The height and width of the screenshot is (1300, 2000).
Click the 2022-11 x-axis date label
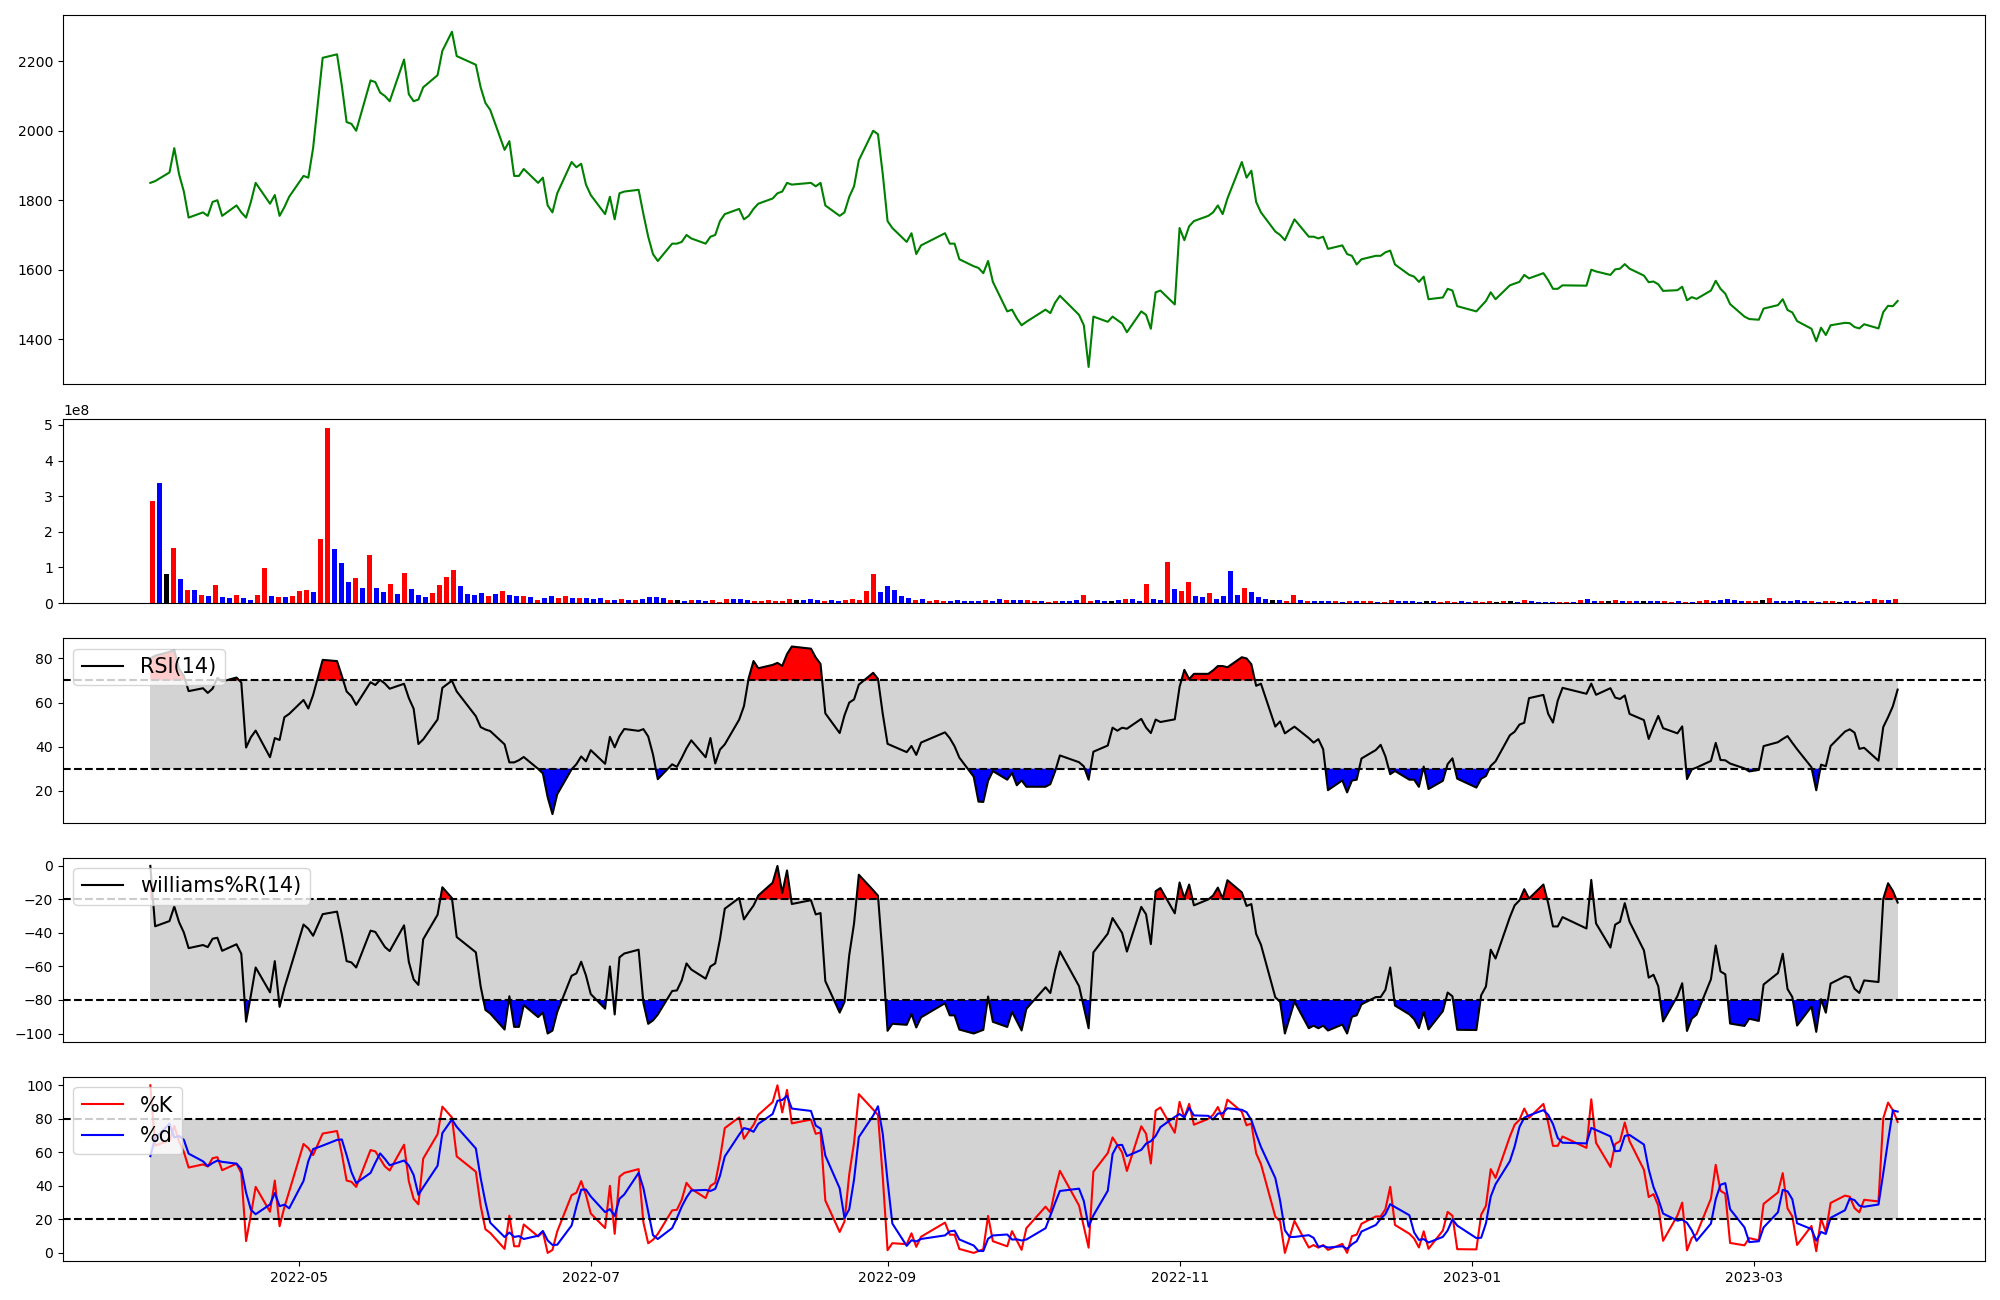tap(1180, 1277)
